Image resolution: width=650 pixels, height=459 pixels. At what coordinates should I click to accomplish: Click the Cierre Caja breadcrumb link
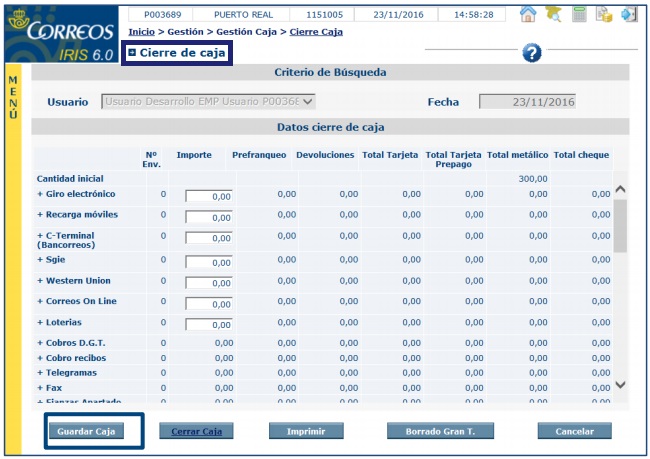[x=316, y=32]
